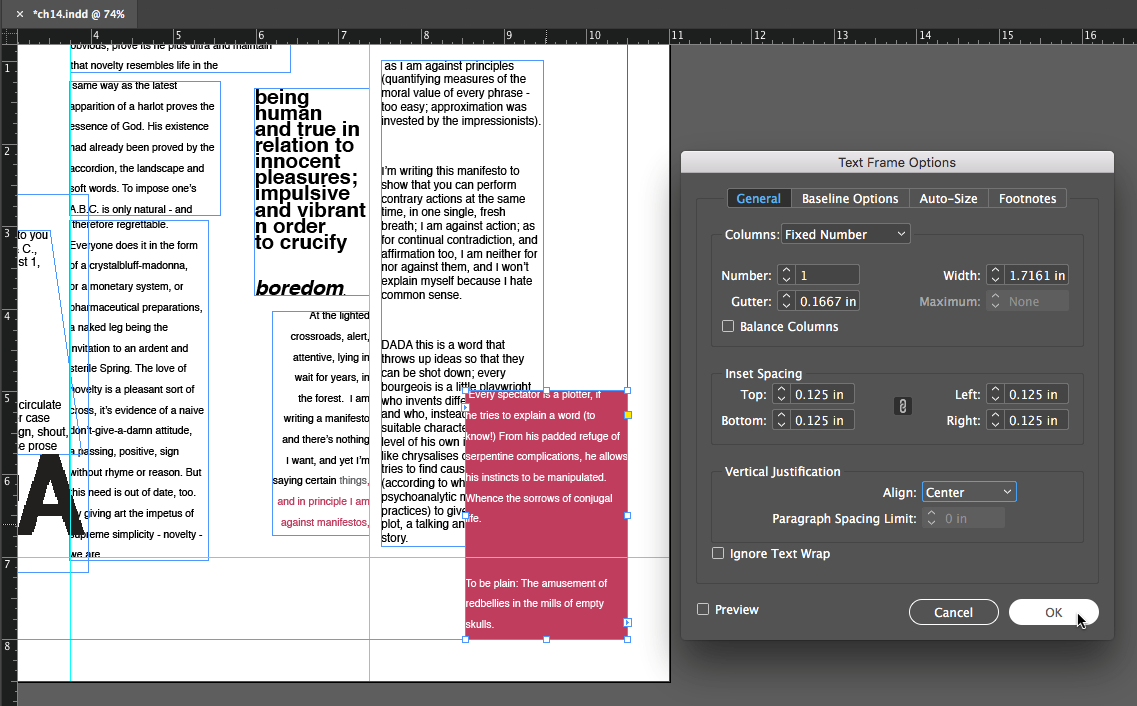Open the Auto-Size tab
1137x706 pixels.
(948, 199)
